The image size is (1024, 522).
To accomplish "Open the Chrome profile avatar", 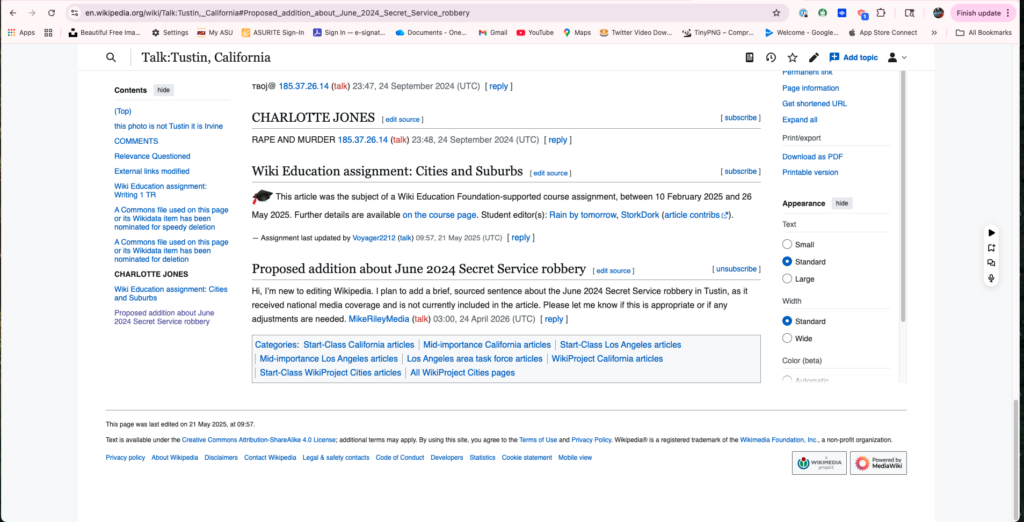I will 938,12.
